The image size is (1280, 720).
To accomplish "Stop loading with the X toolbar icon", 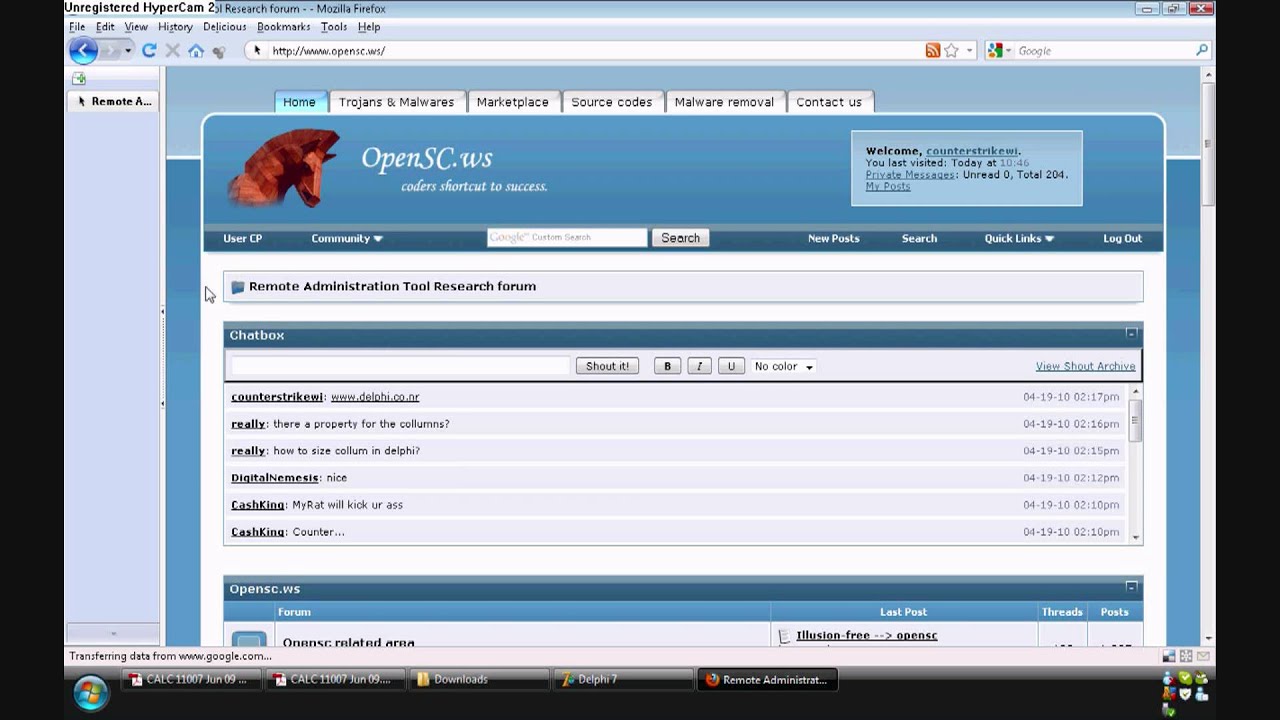I will [x=172, y=50].
